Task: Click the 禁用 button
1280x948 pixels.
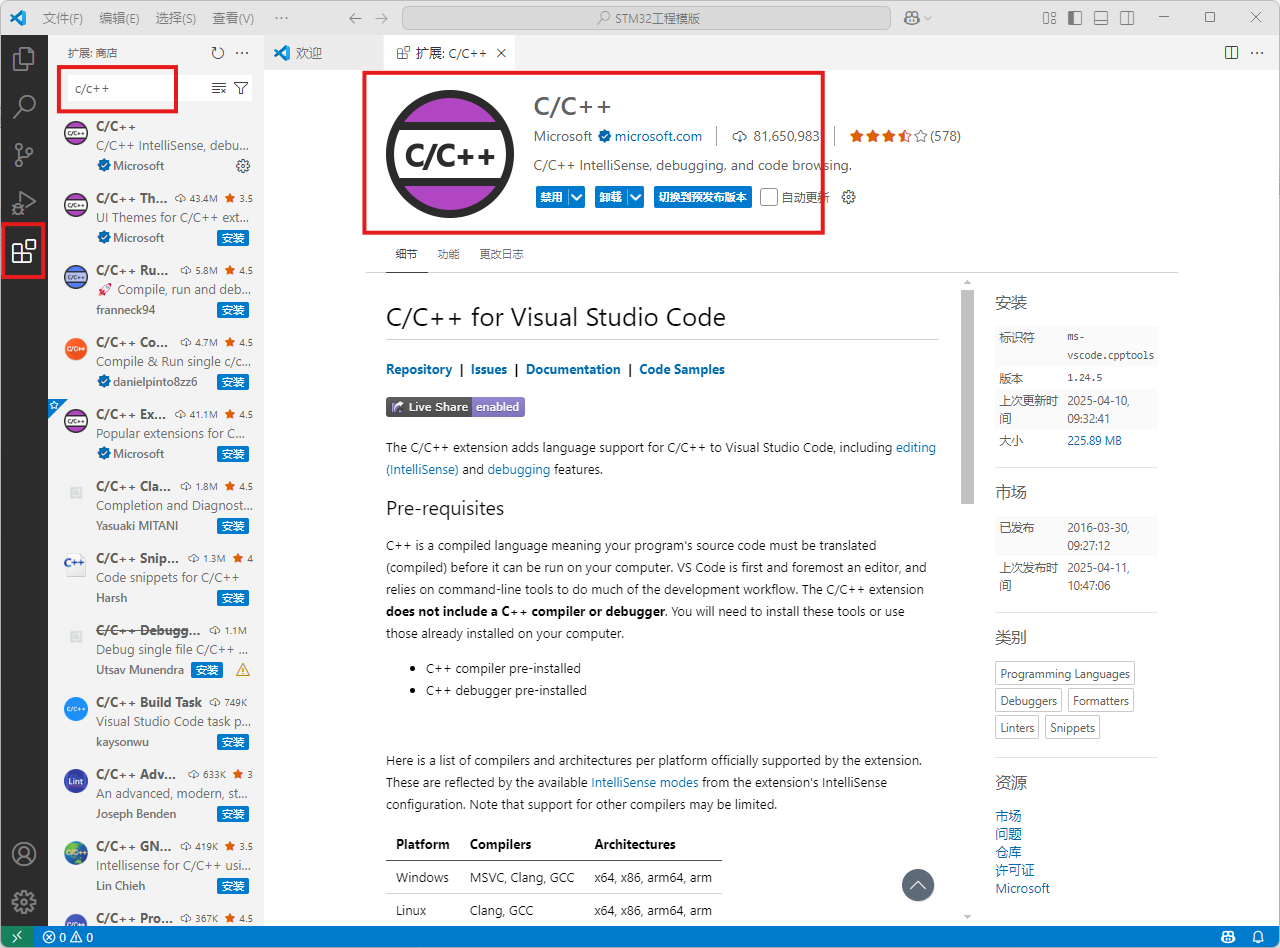Action: pos(551,197)
